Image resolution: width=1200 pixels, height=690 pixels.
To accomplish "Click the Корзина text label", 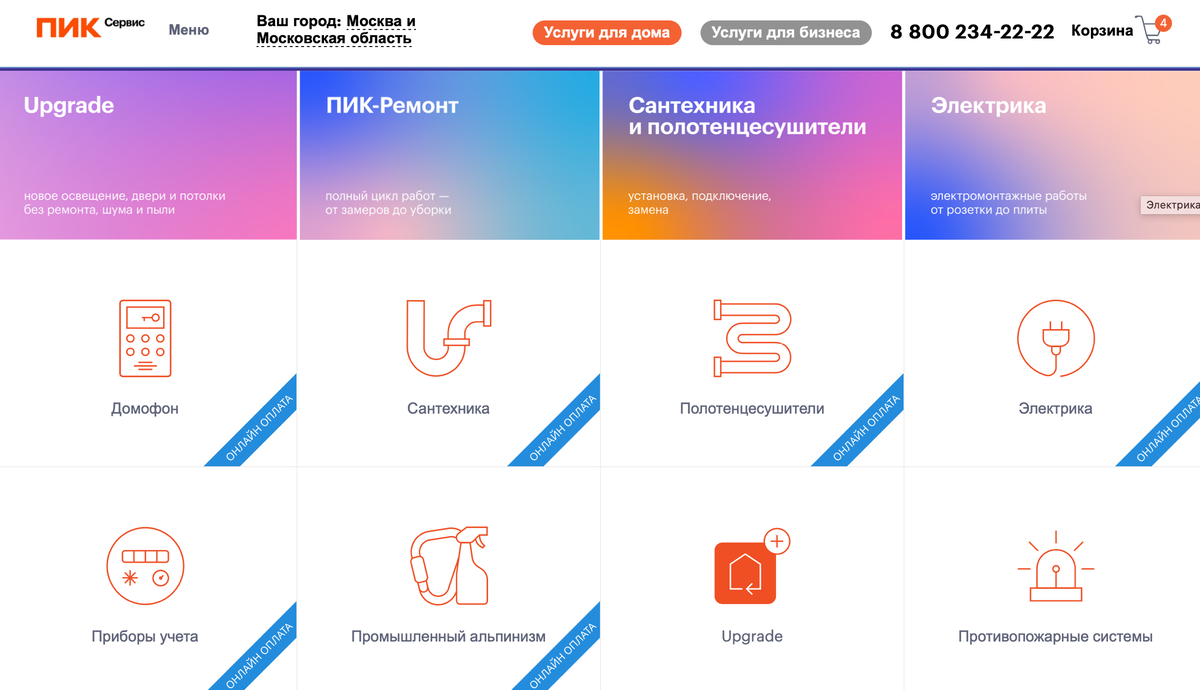I will tap(1102, 31).
